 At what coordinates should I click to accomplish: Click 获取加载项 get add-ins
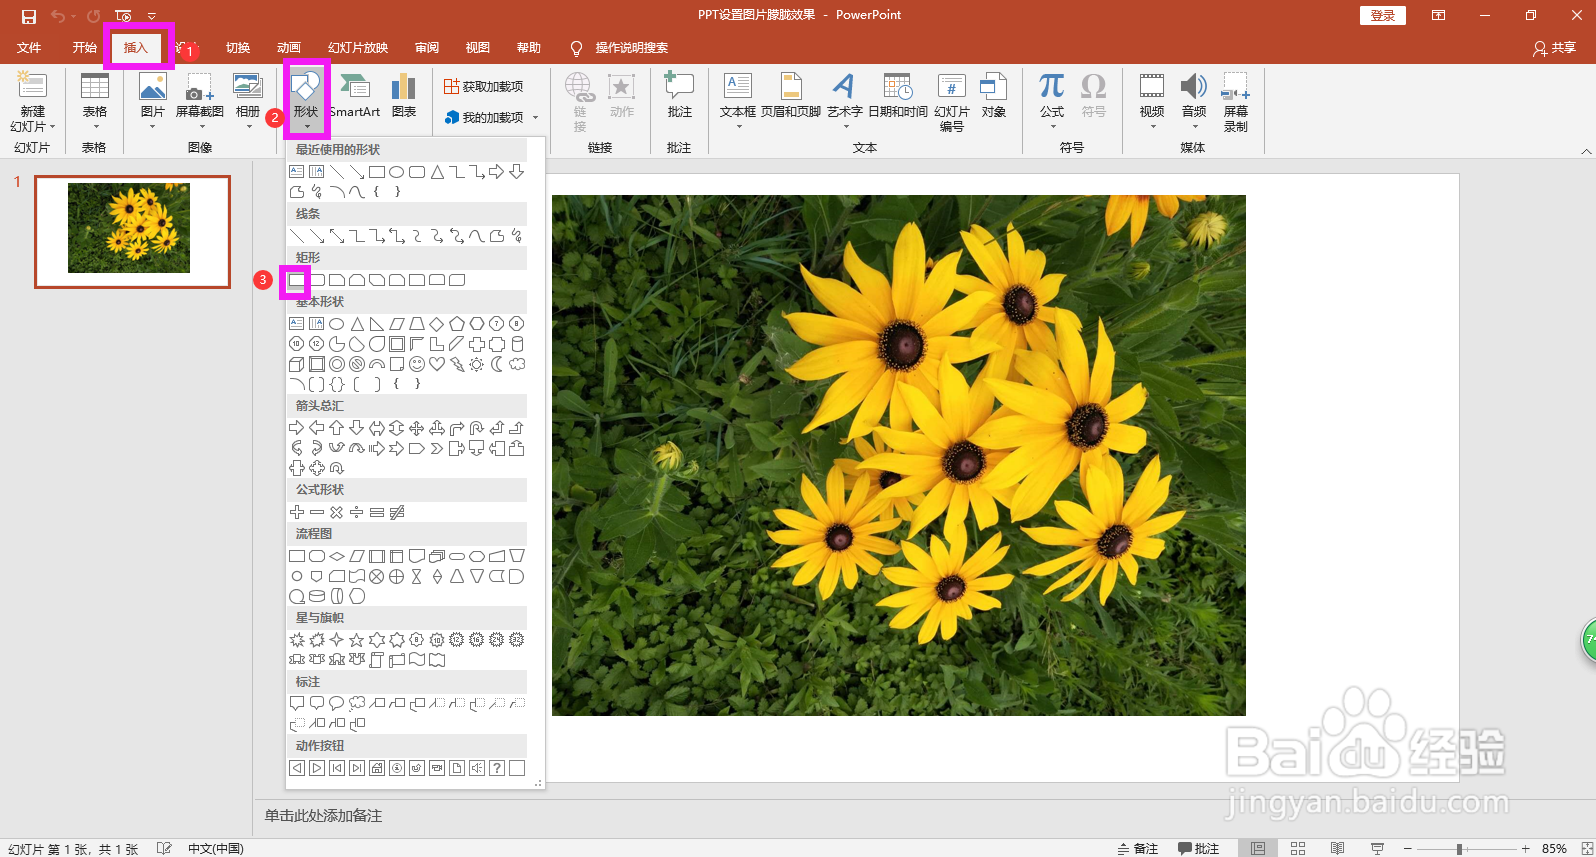click(484, 87)
